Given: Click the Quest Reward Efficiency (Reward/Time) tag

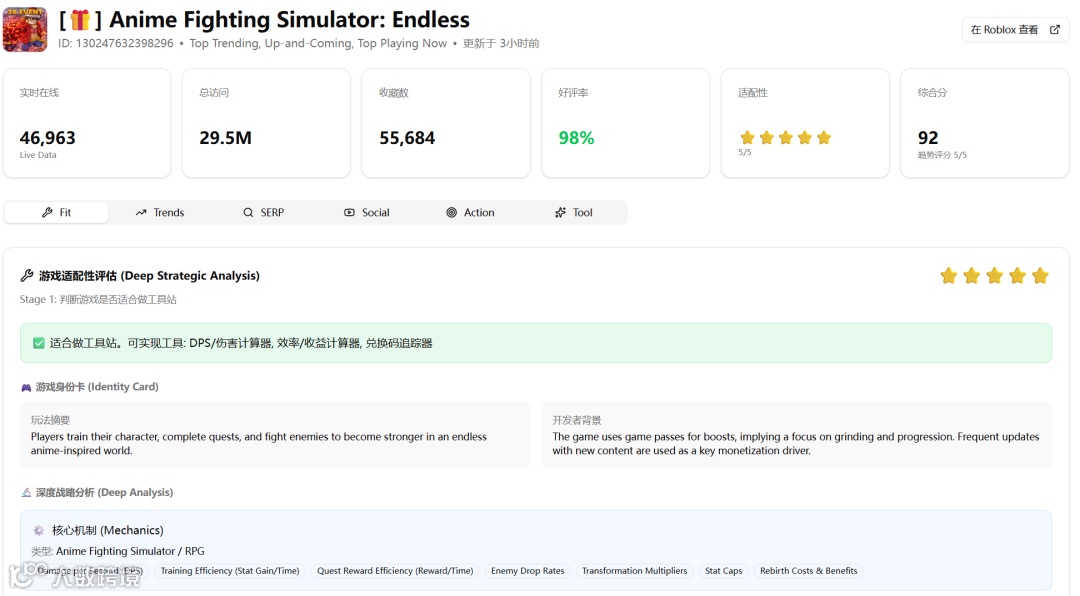Looking at the screenshot, I should 395,571.
